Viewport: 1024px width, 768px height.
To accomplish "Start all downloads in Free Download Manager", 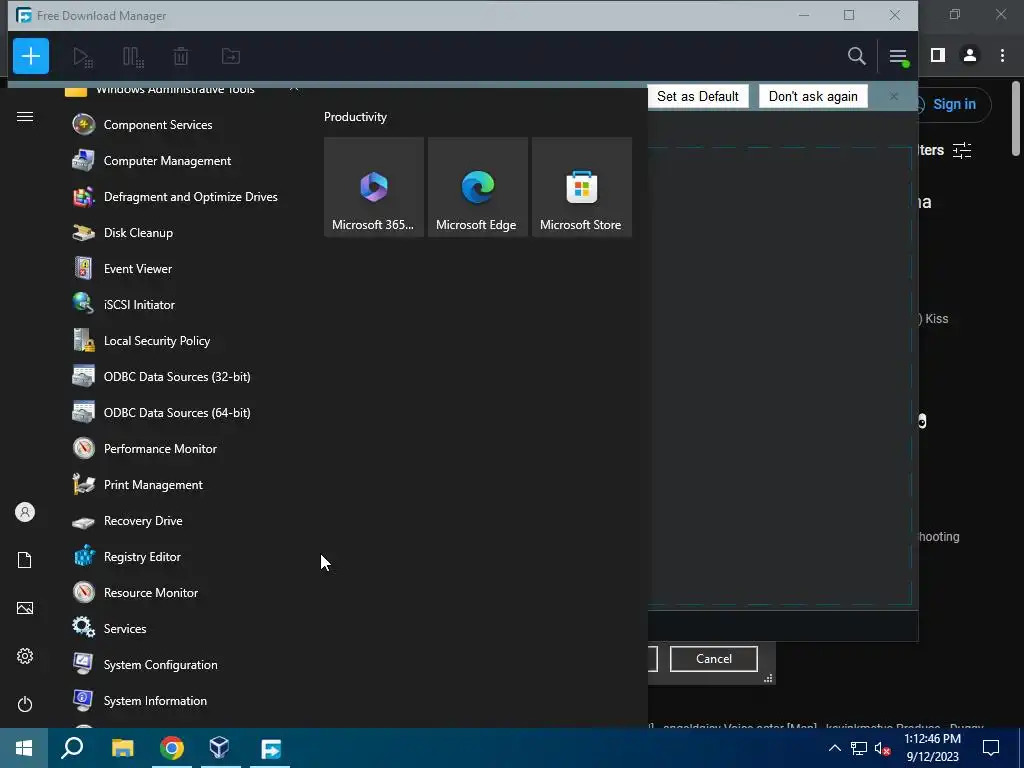I will tap(83, 57).
